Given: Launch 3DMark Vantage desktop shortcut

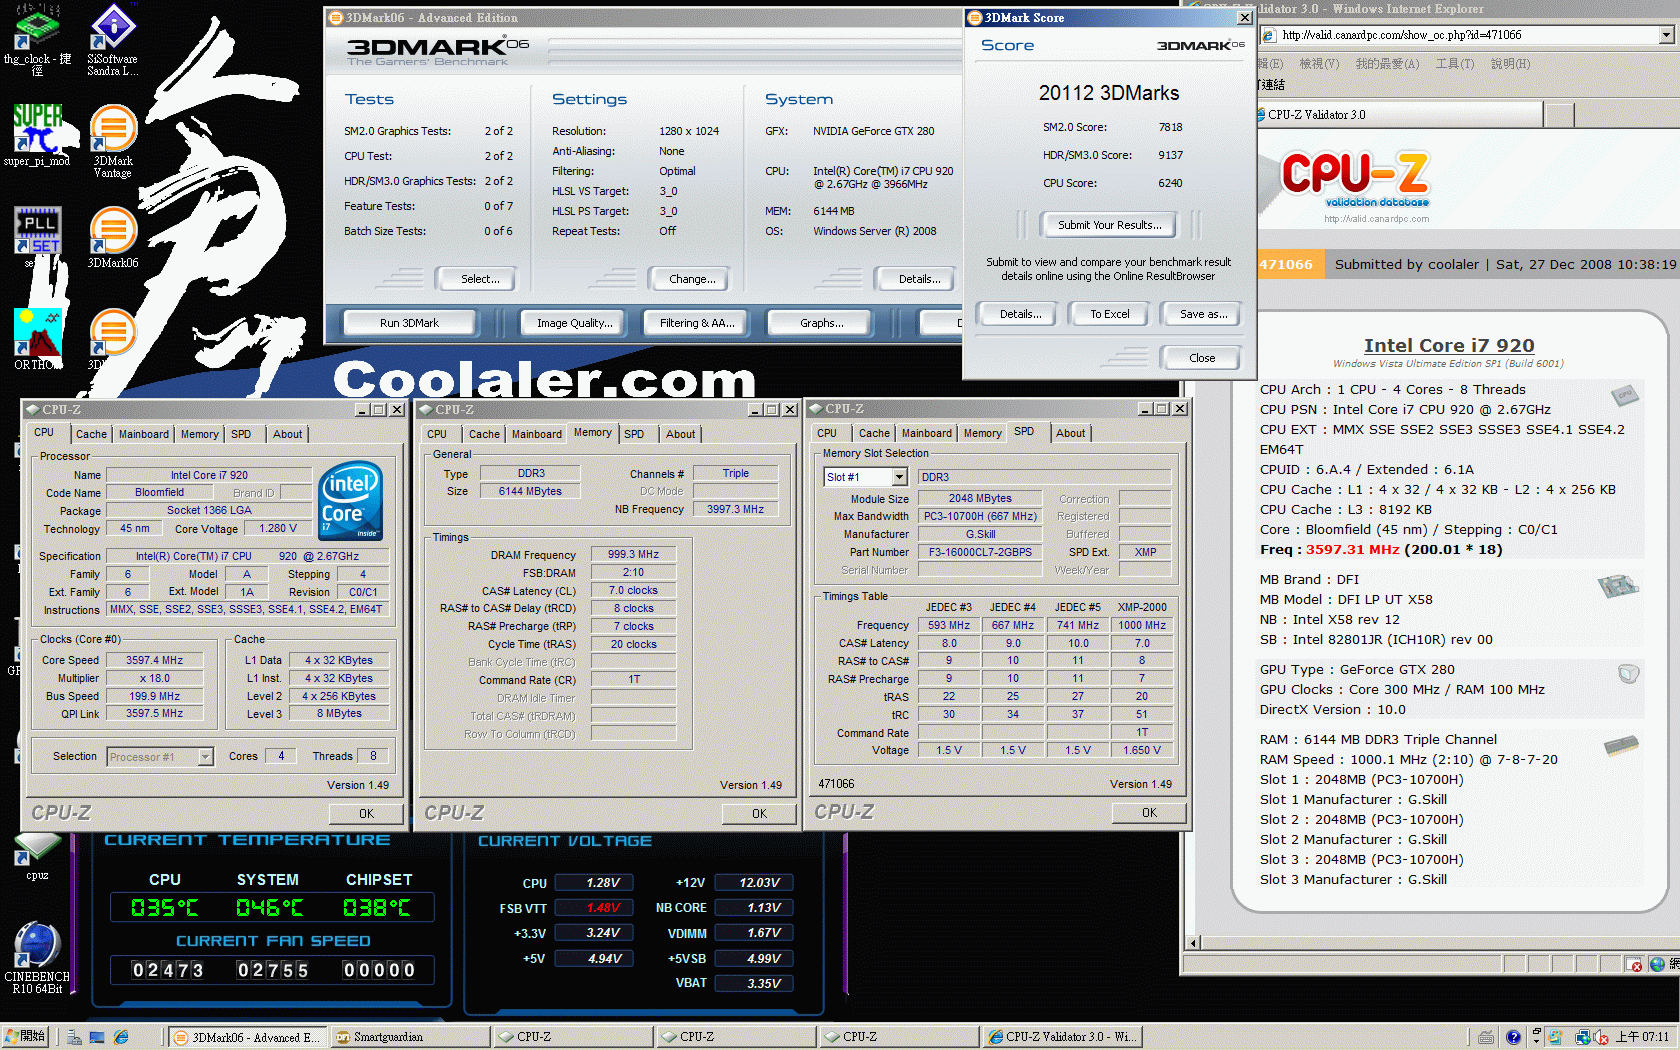Looking at the screenshot, I should point(113,142).
